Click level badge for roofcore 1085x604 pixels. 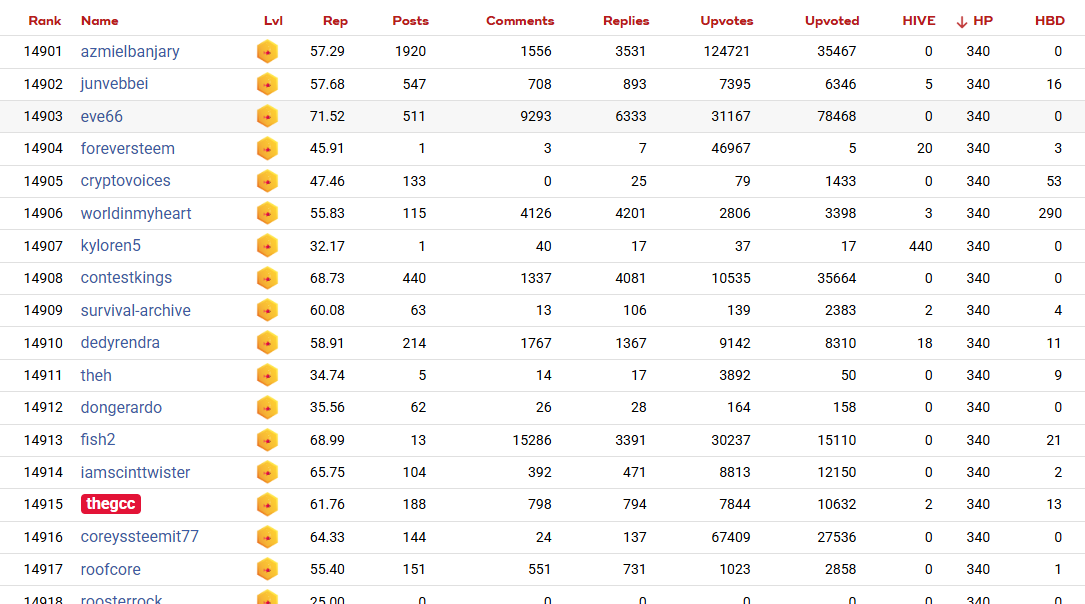267,570
